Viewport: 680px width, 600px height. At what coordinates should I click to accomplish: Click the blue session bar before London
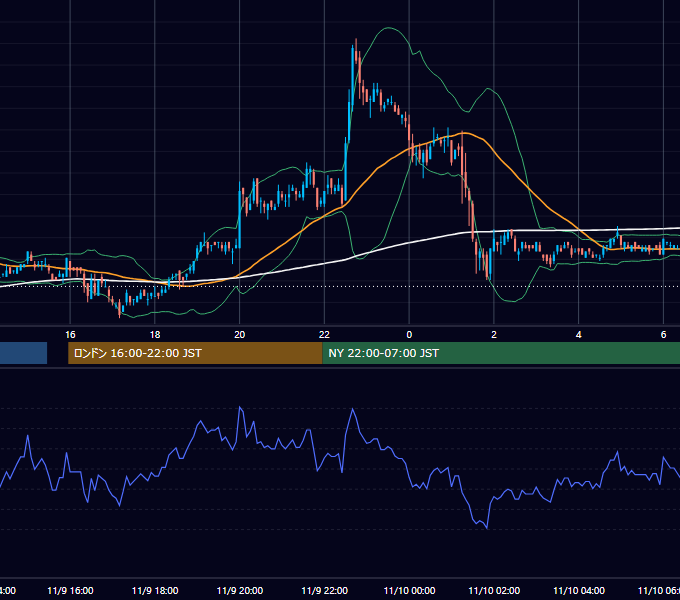[x=23, y=353]
